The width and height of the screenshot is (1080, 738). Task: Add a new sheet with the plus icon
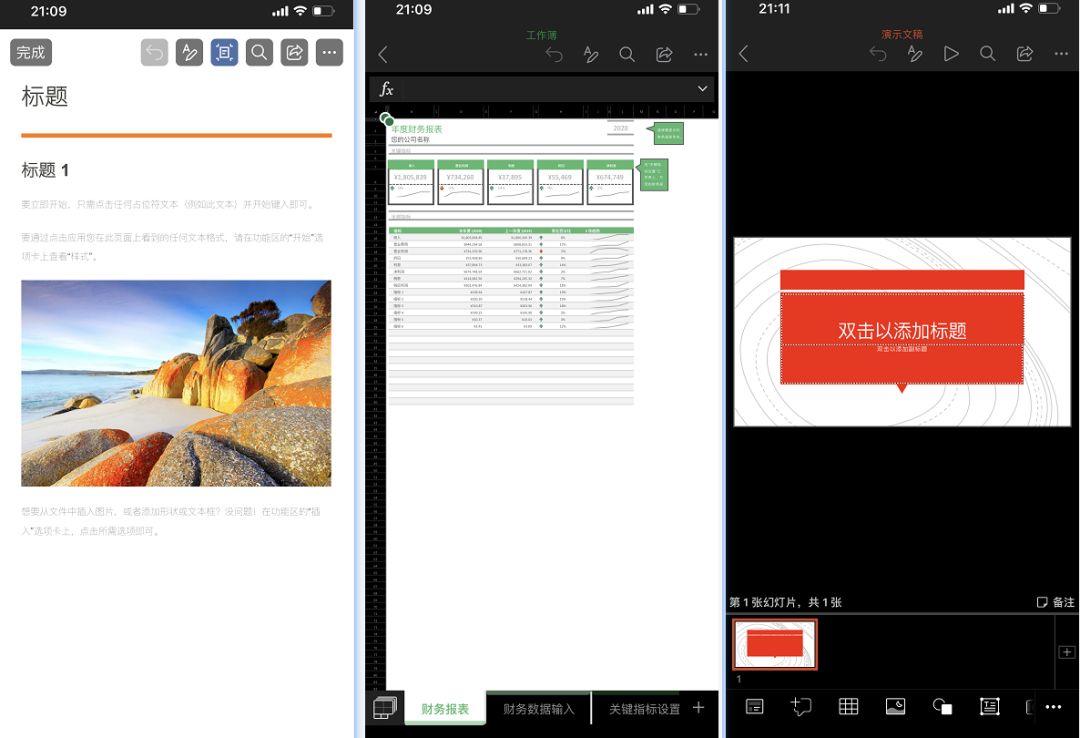pos(698,708)
